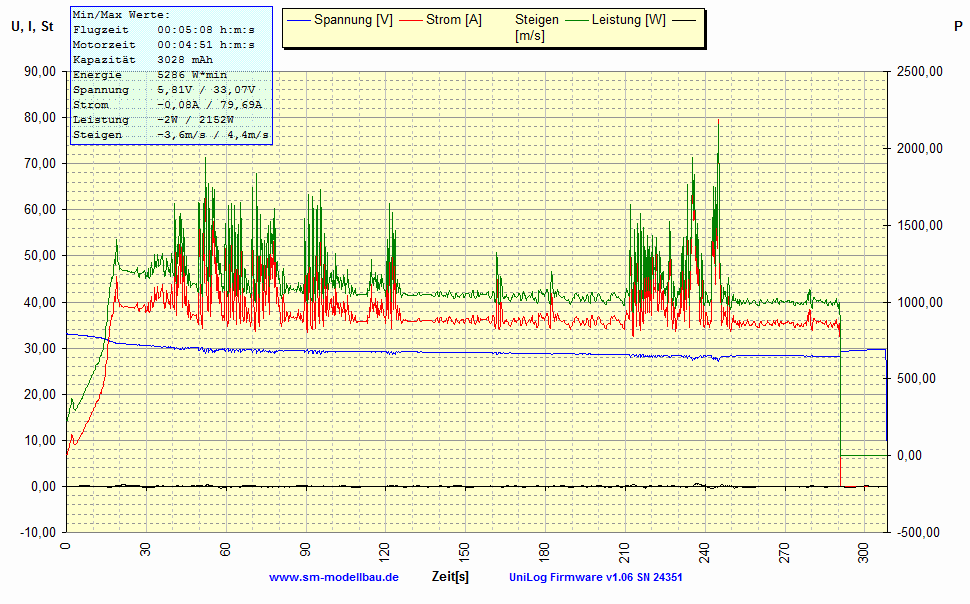This screenshot has height=604, width=970.
Task: Click the Zeit[s] axis title
Action: point(450,576)
